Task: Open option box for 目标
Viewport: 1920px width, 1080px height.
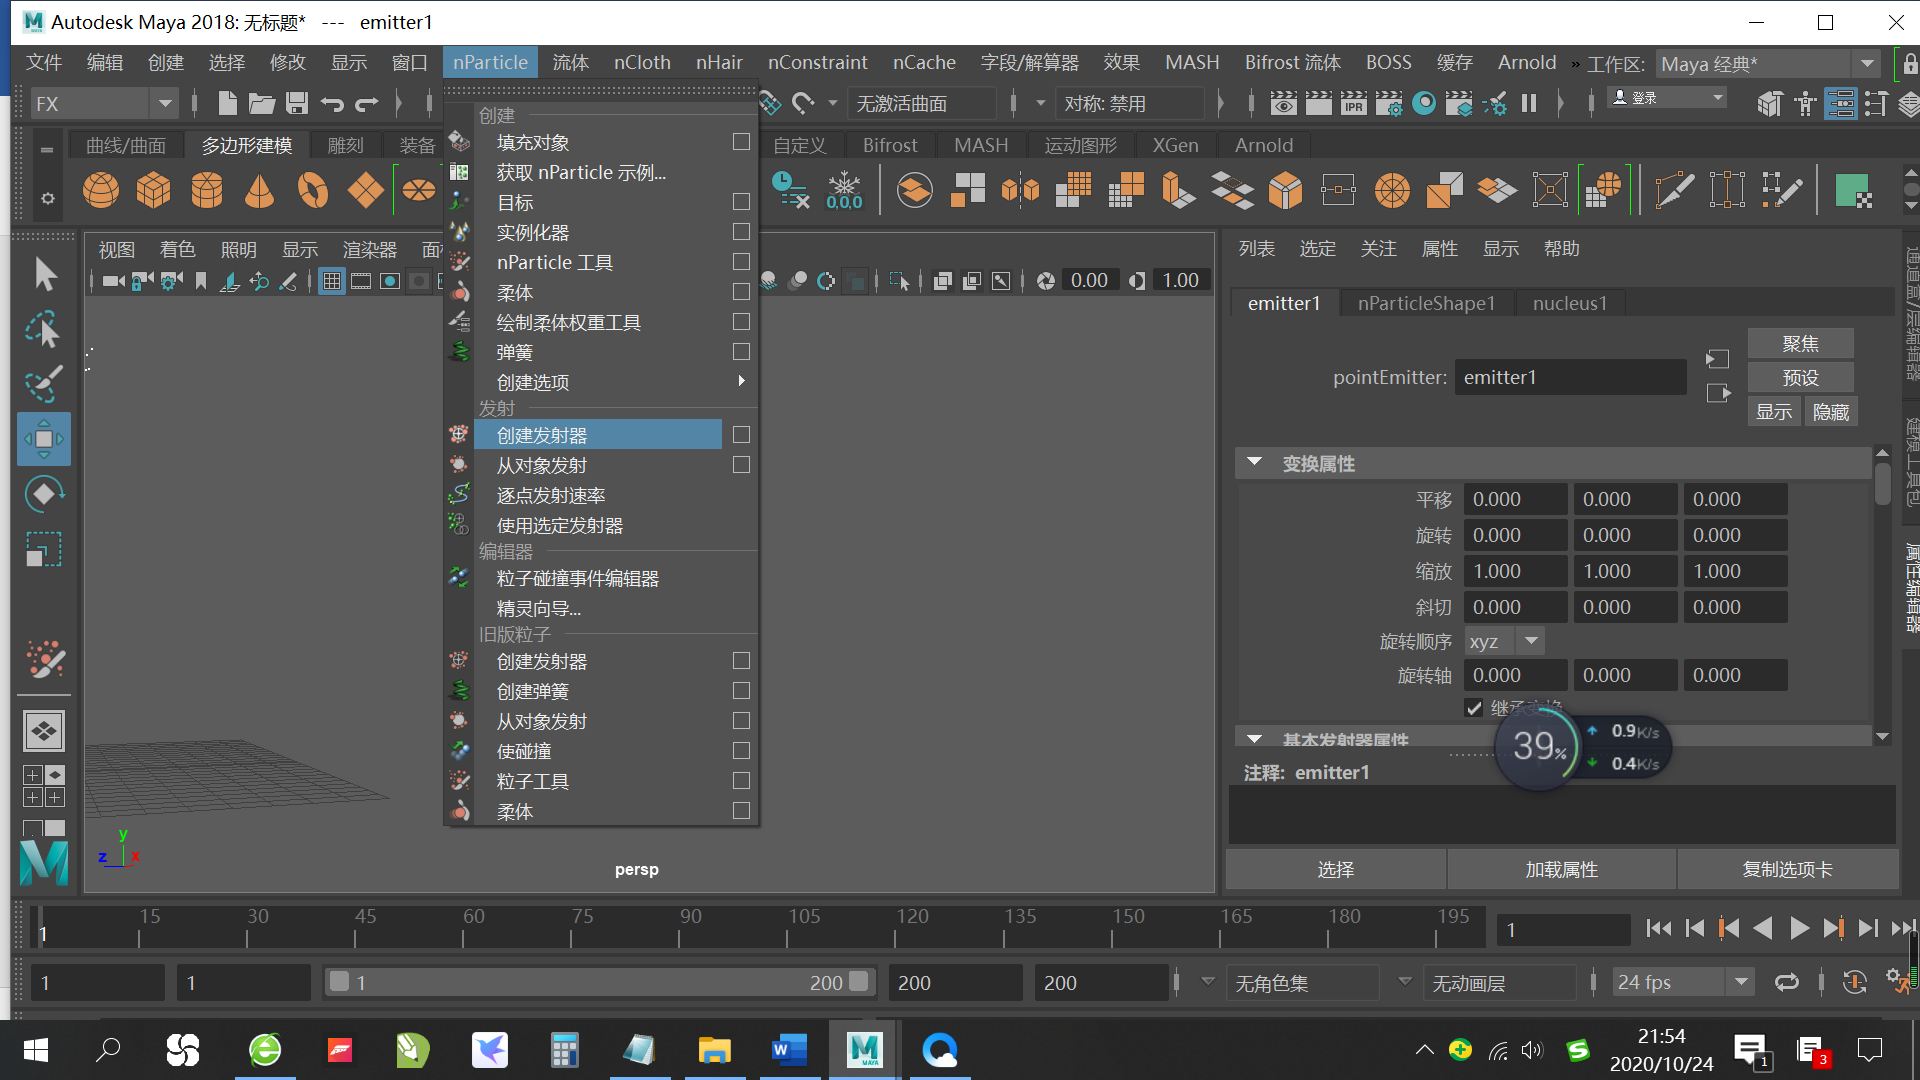Action: point(741,202)
